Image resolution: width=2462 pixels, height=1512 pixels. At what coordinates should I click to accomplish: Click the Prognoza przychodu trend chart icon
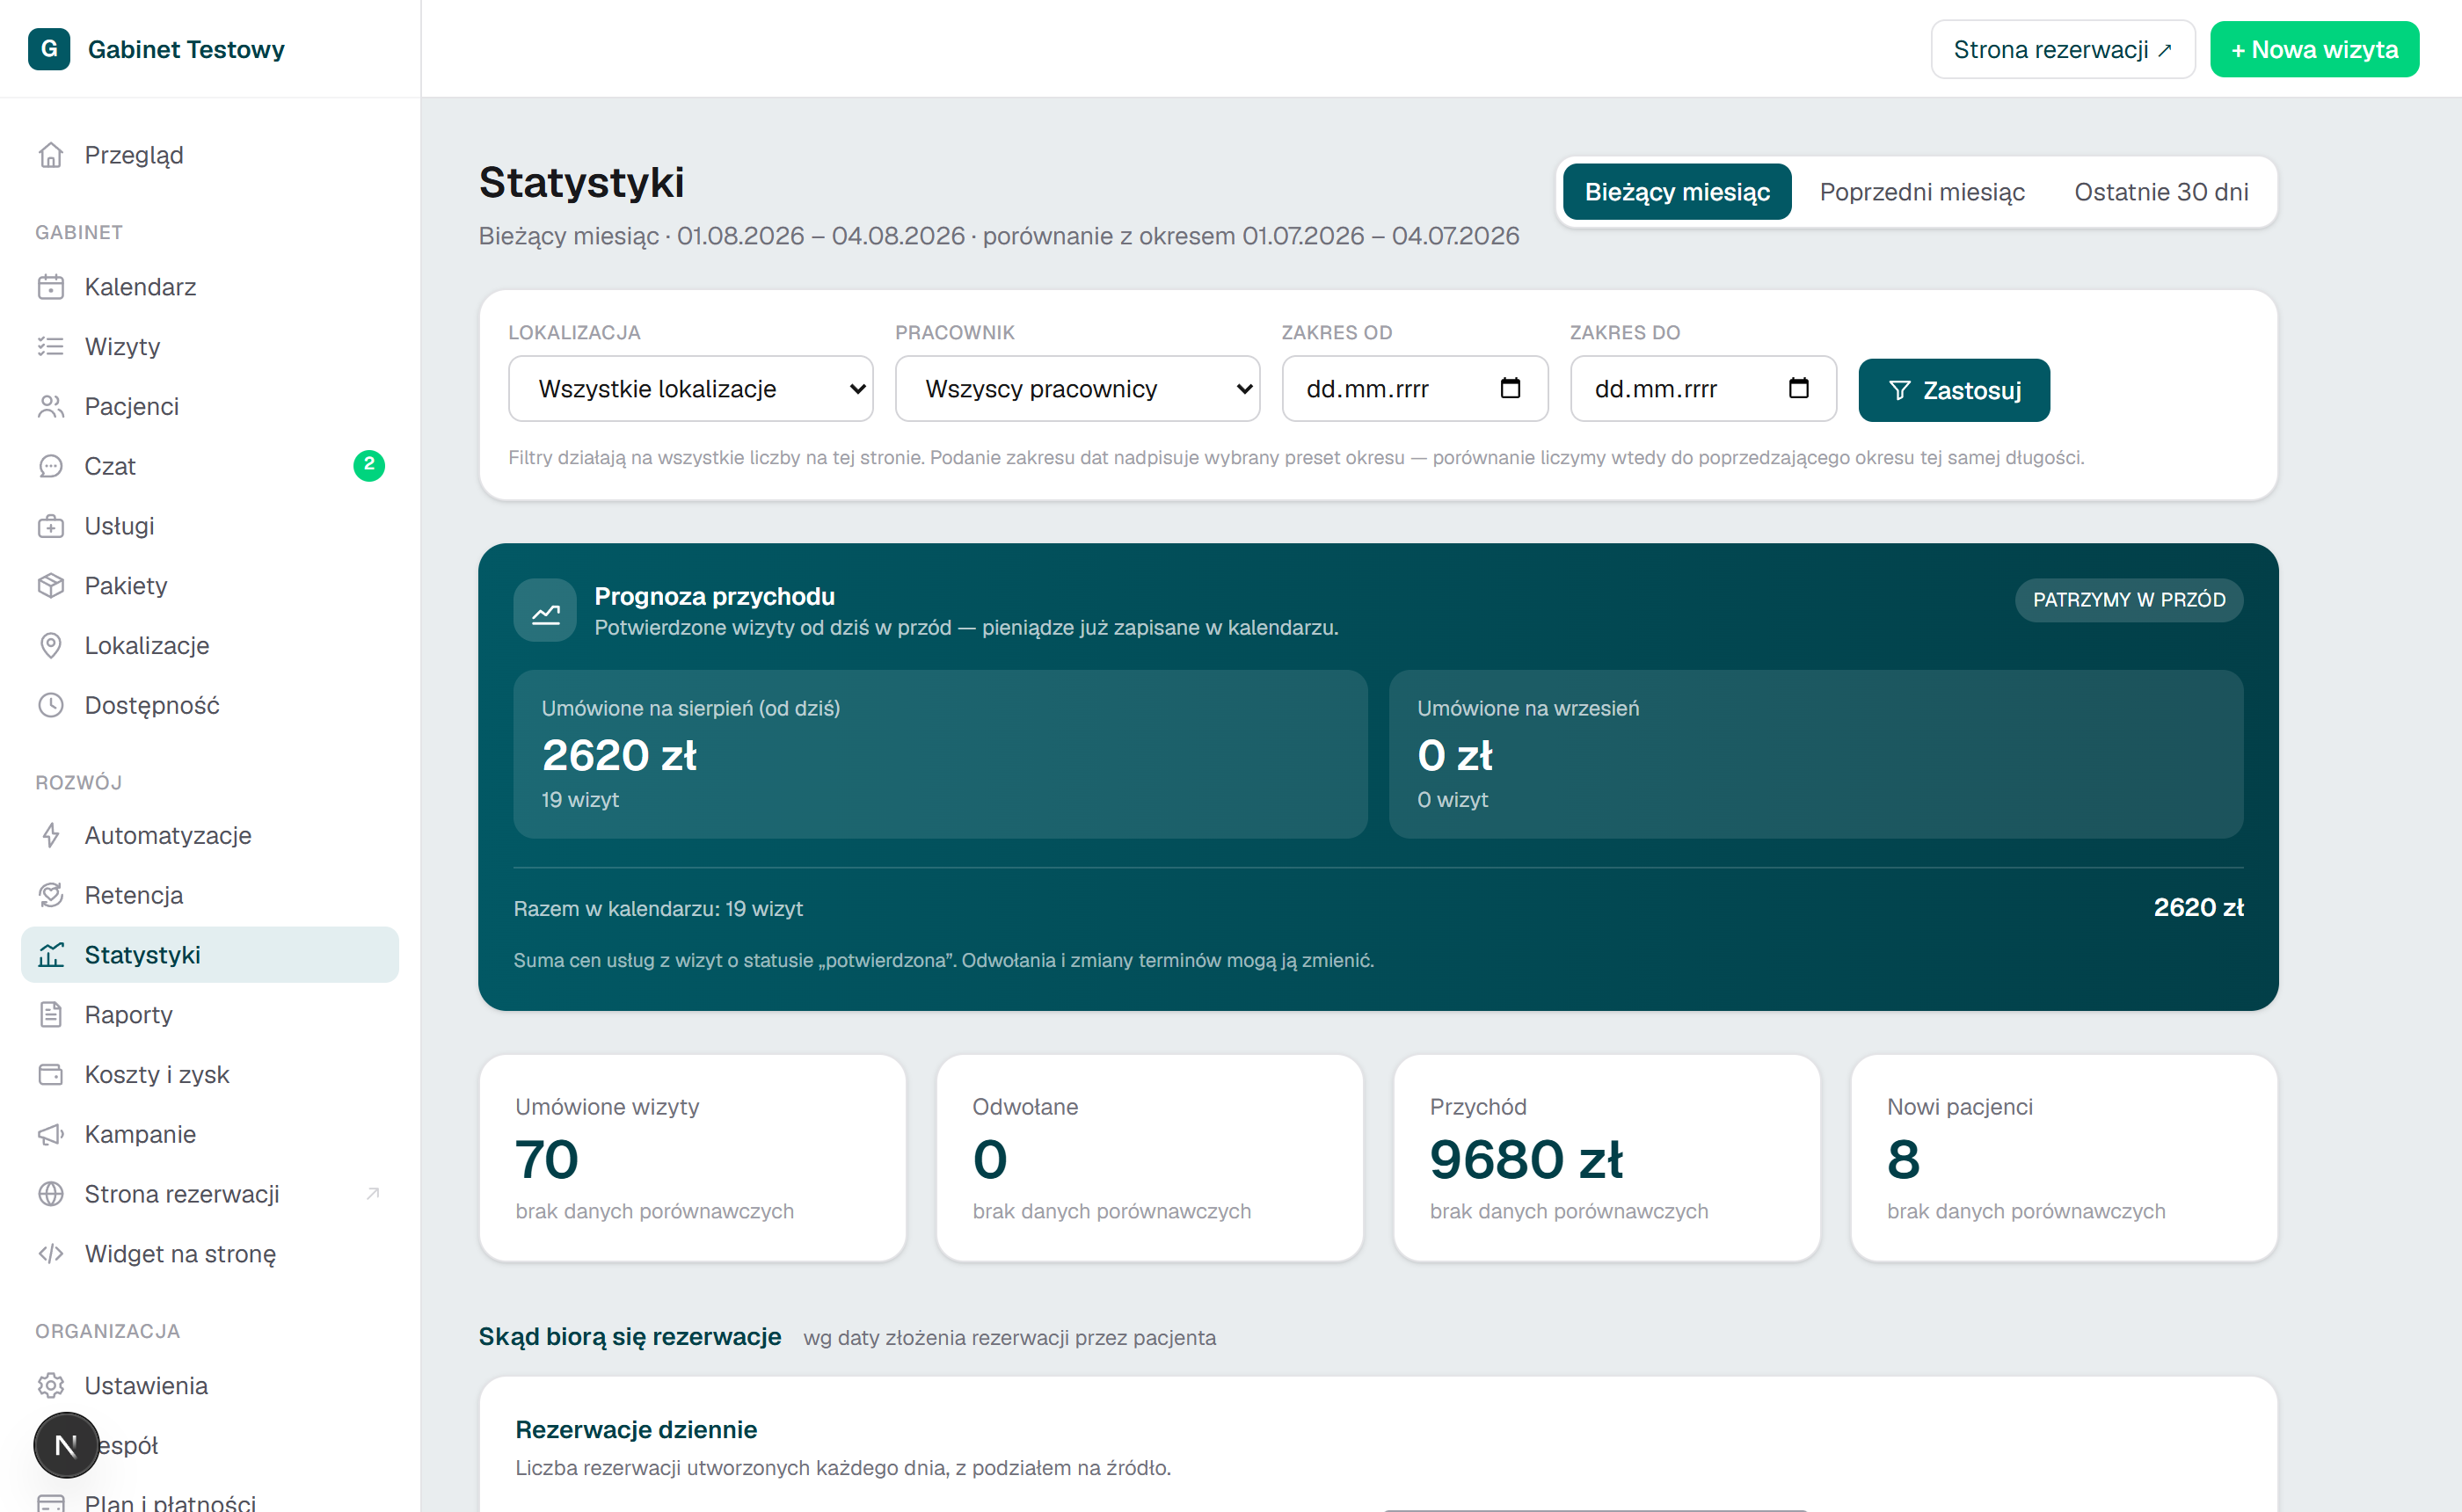click(545, 611)
